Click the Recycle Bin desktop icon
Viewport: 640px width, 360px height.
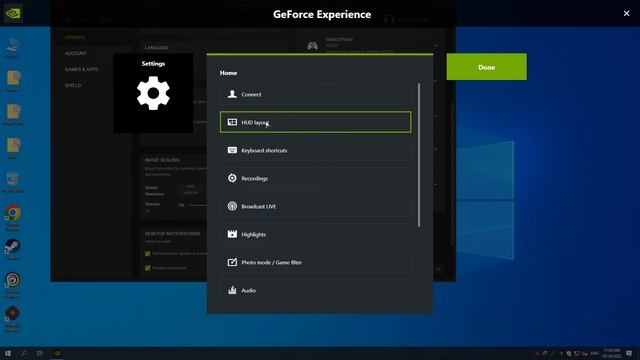pyautogui.click(x=13, y=182)
